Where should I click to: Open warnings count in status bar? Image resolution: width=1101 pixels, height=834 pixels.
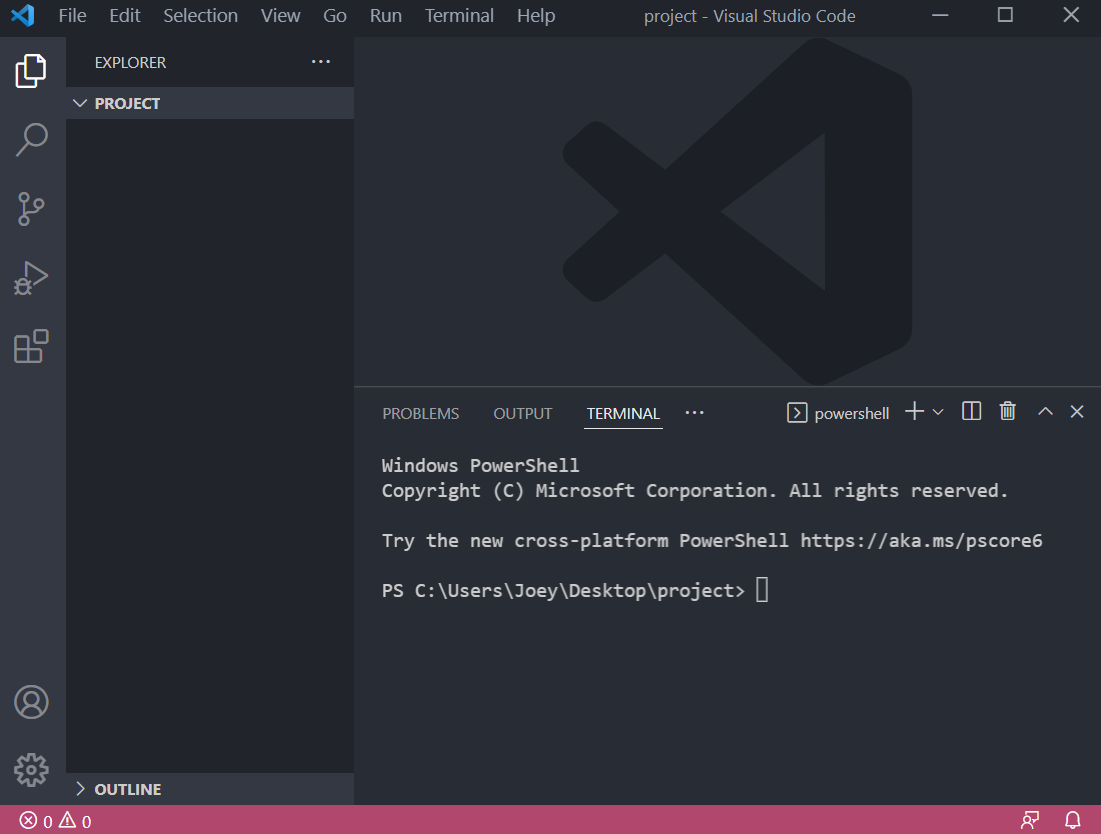[x=75, y=821]
